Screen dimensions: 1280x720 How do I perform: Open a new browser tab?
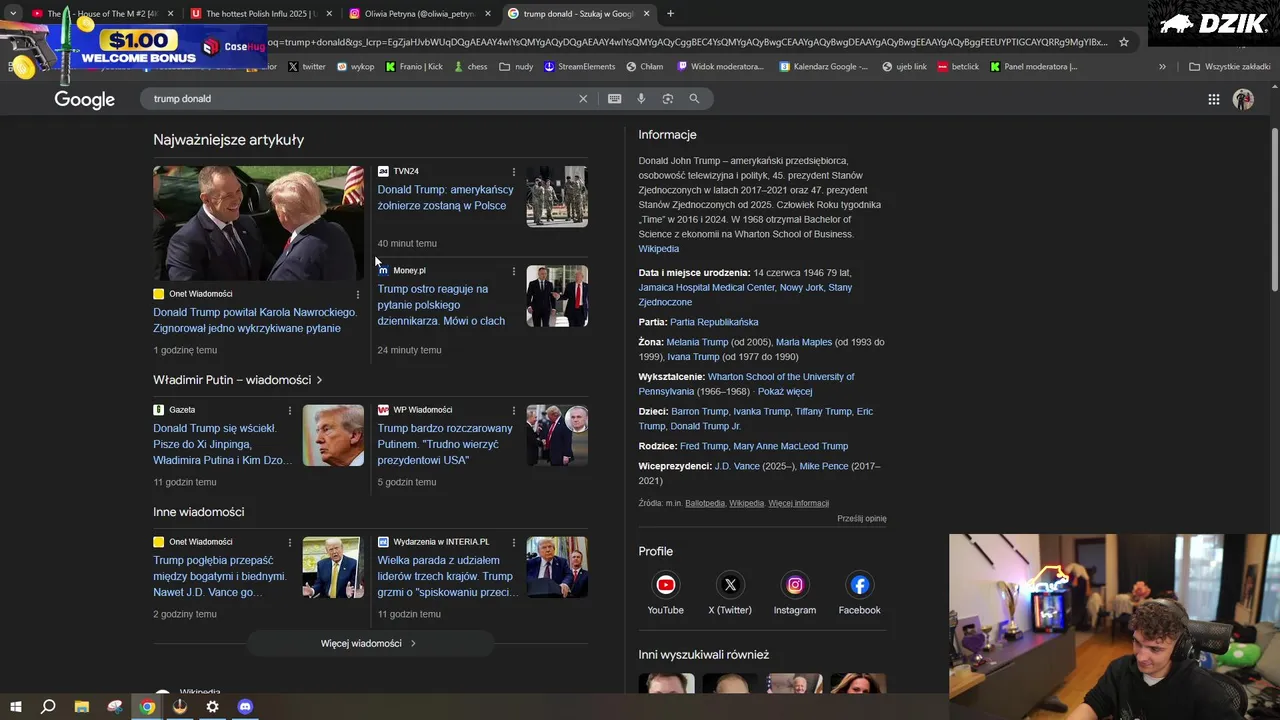[x=670, y=14]
